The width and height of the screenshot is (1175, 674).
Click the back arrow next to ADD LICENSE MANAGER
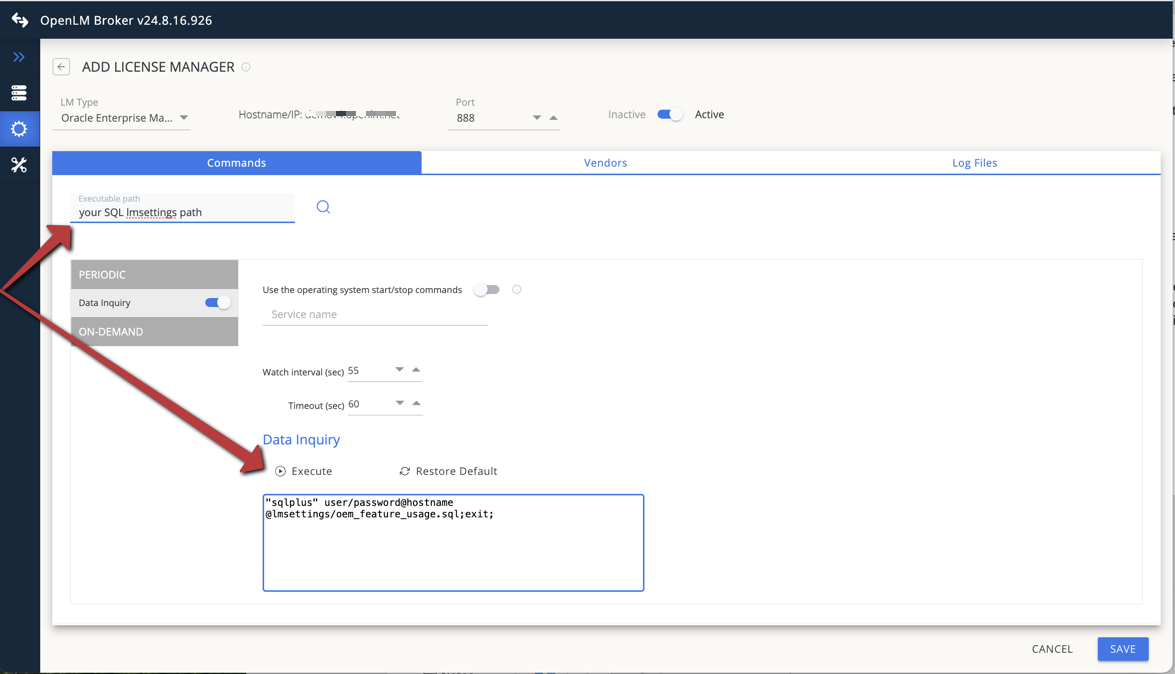click(61, 66)
